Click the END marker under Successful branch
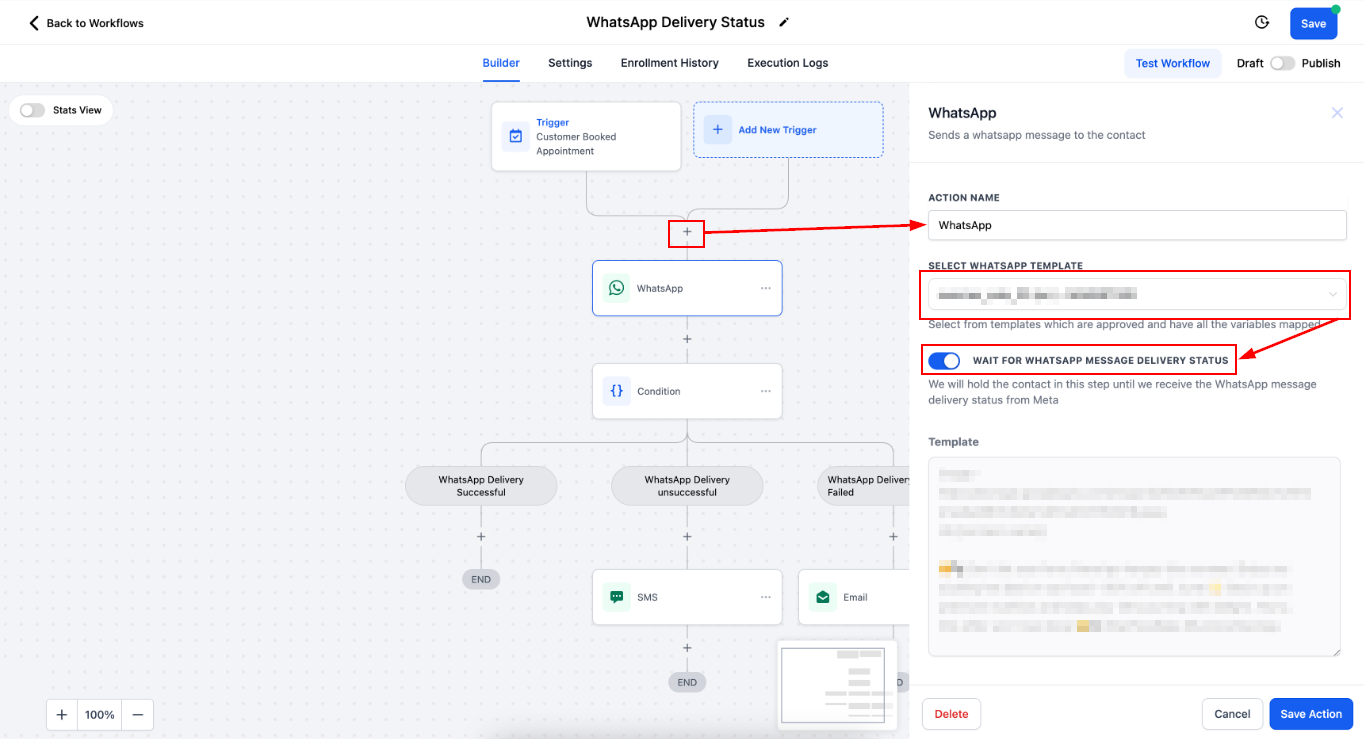This screenshot has height=739, width=1364. [481, 579]
